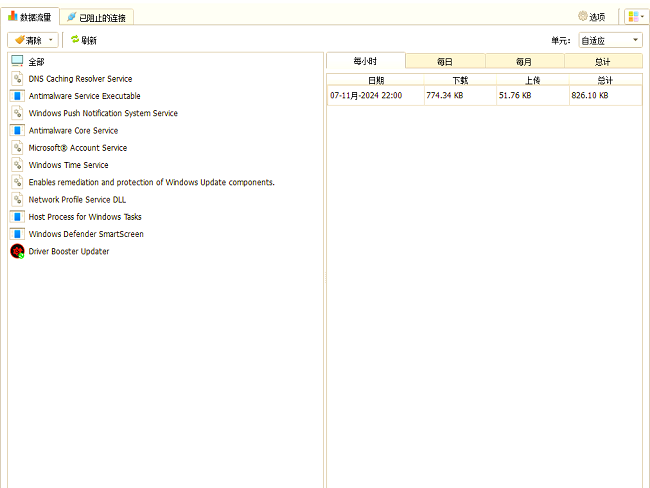Select the 每月 tab
This screenshot has width=650, height=488.
[x=524, y=61]
